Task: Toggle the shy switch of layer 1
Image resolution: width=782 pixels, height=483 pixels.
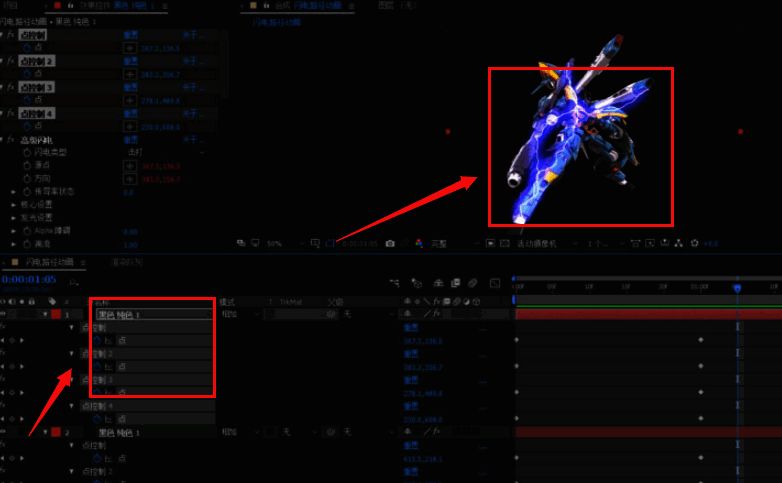Action: click(407, 314)
